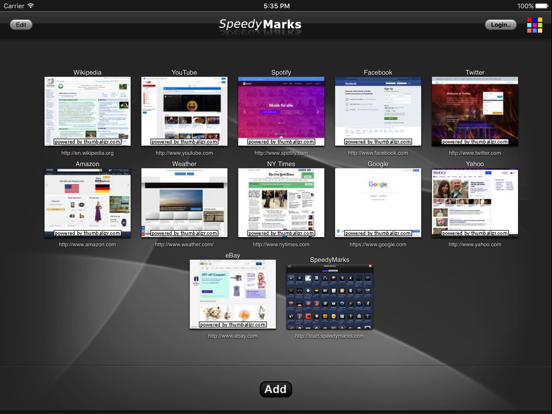Screen dimensions: 552x414
Task: Open the Yahoo bookmark thumbnail
Action: (x=475, y=203)
